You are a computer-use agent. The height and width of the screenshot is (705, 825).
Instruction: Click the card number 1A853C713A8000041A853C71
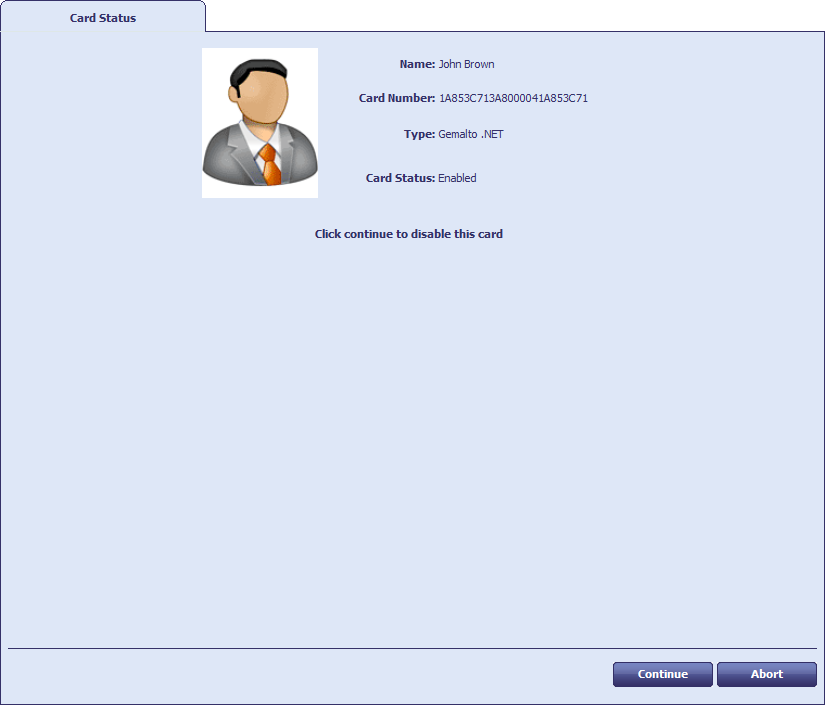[513, 98]
